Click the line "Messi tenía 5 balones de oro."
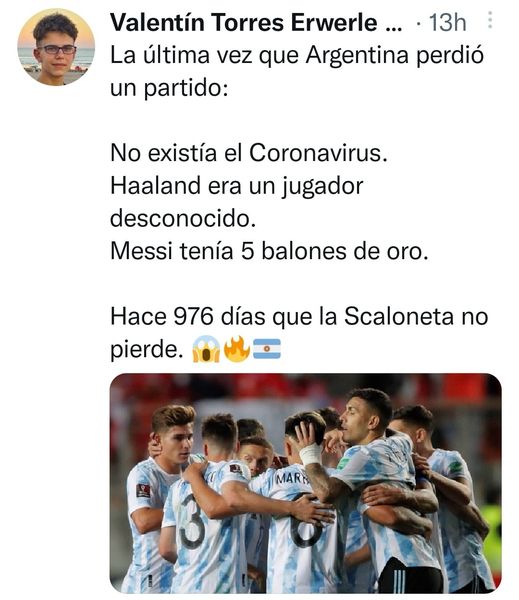The height and width of the screenshot is (600, 519). (x=269, y=251)
